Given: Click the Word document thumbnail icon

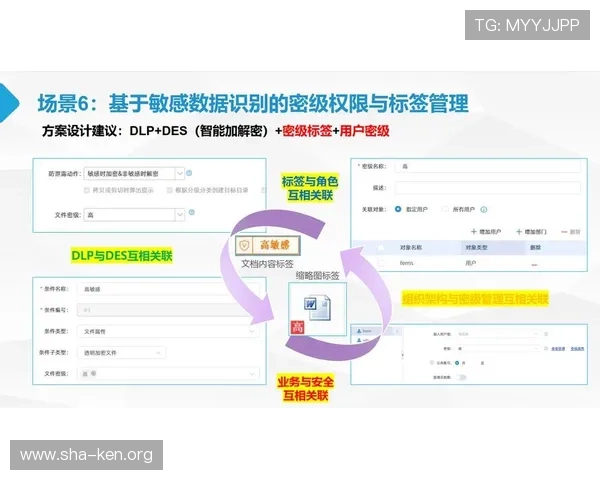Looking at the screenshot, I should coord(317,307).
